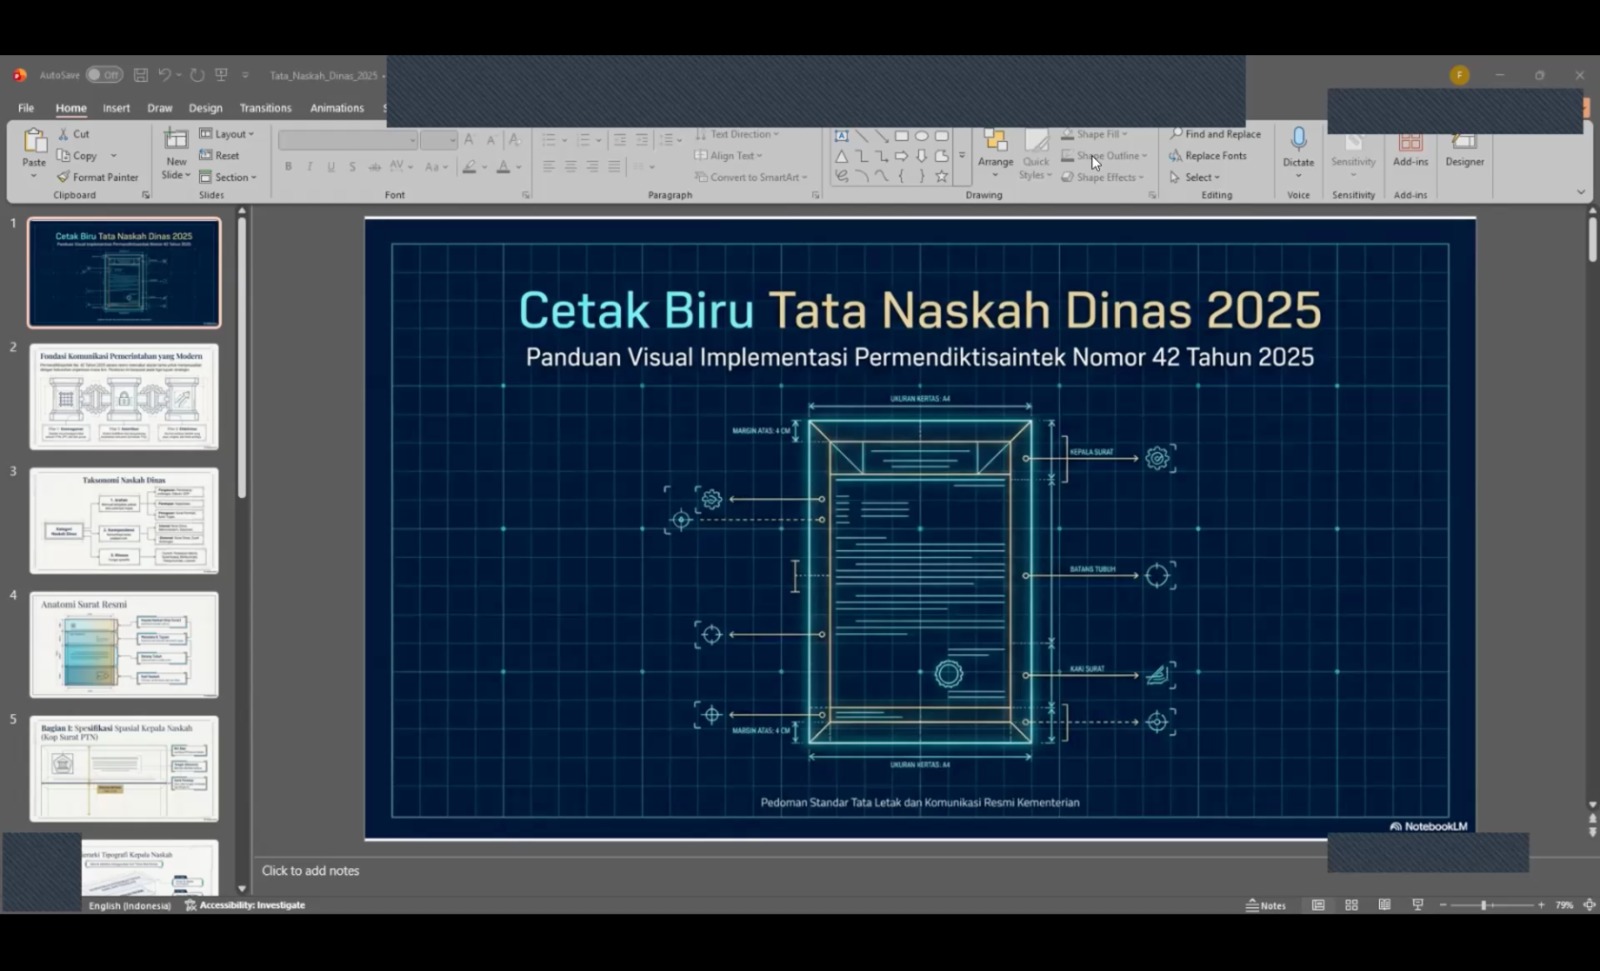The image size is (1600, 971).
Task: Click Cut in Clipboard group
Action: (x=73, y=134)
